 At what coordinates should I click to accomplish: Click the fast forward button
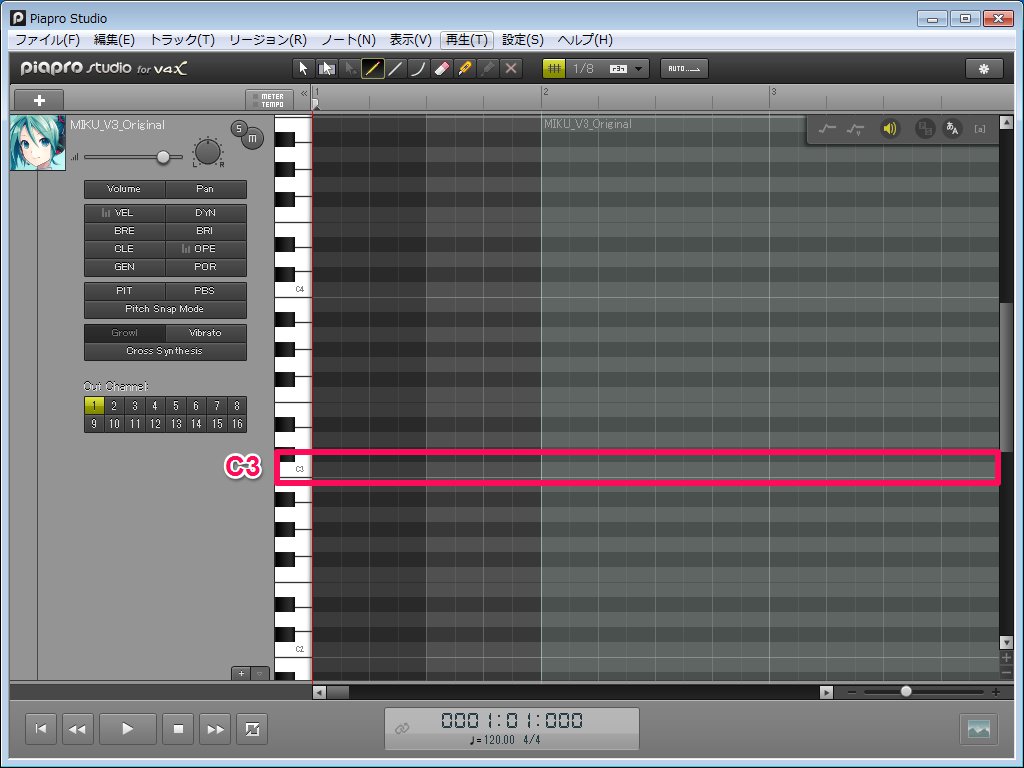(215, 729)
